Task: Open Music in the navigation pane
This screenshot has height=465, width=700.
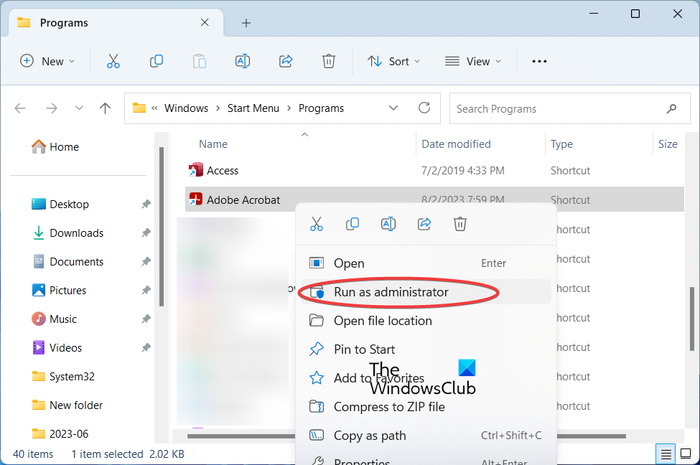Action: pyautogui.click(x=54, y=319)
